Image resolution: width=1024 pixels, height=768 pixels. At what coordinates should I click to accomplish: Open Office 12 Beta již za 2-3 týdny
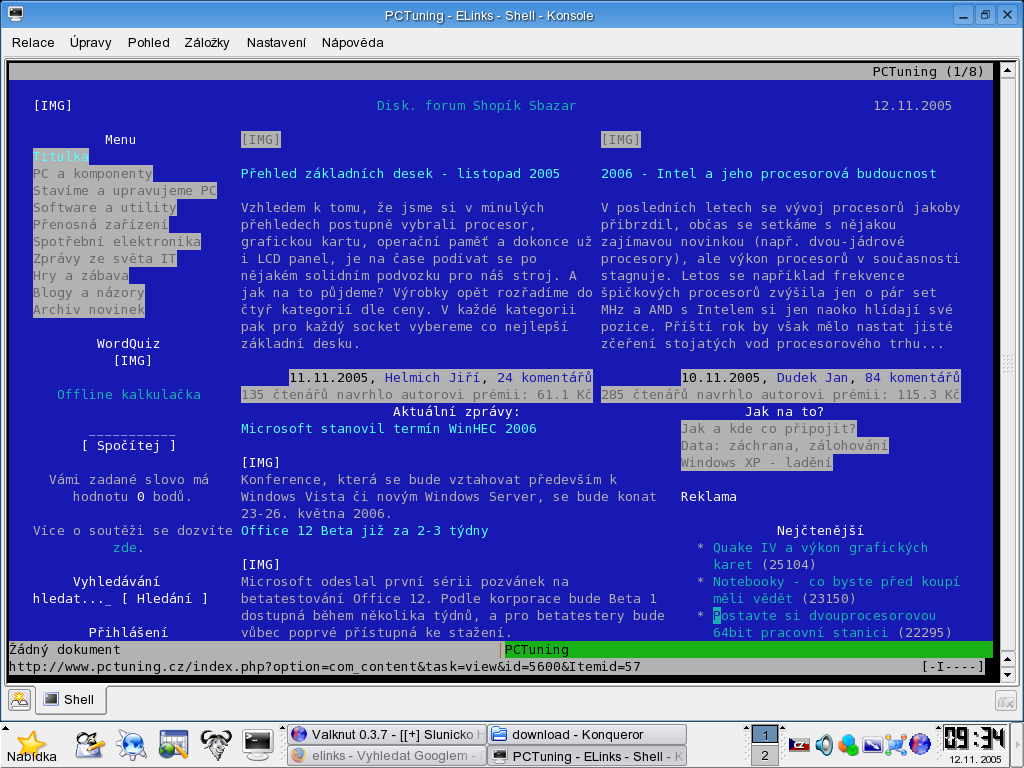(x=364, y=530)
